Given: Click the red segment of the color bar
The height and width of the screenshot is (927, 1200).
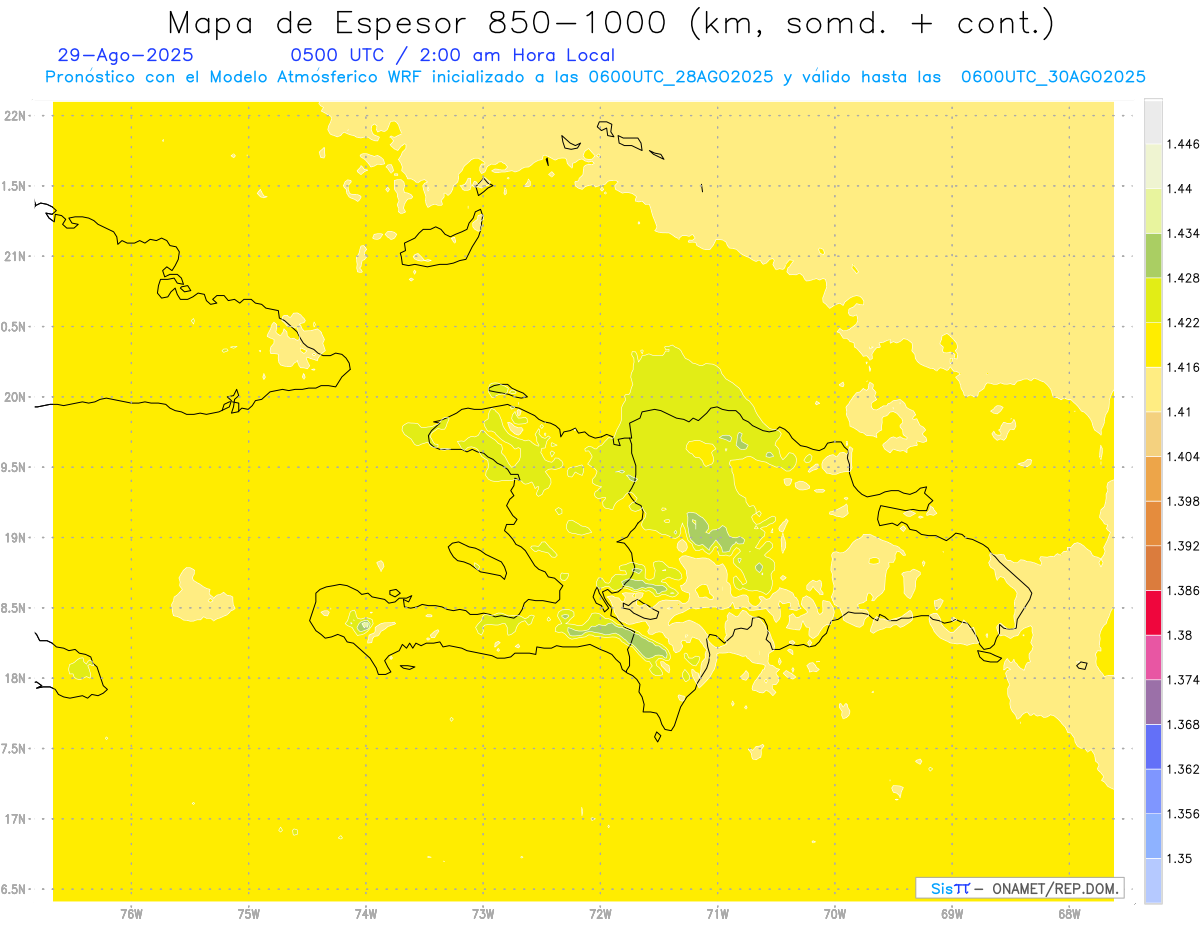Looking at the screenshot, I should tap(1153, 612).
